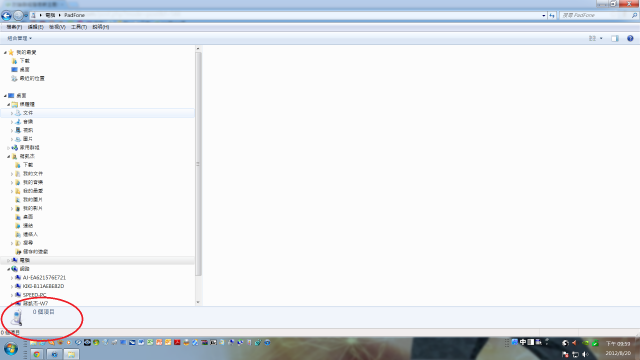The image size is (640, 360).
Task: Click the navigation pane scrollbar thumb
Action: tap(198, 164)
